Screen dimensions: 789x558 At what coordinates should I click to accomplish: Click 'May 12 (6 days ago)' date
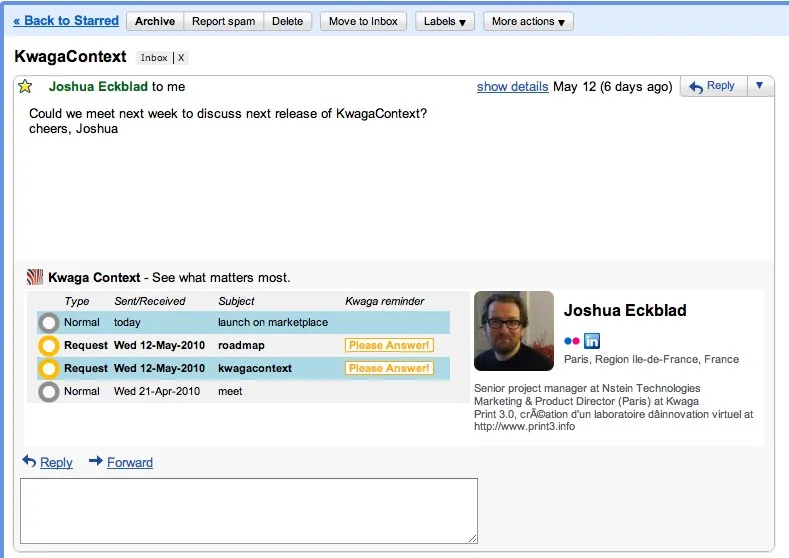click(x=612, y=87)
